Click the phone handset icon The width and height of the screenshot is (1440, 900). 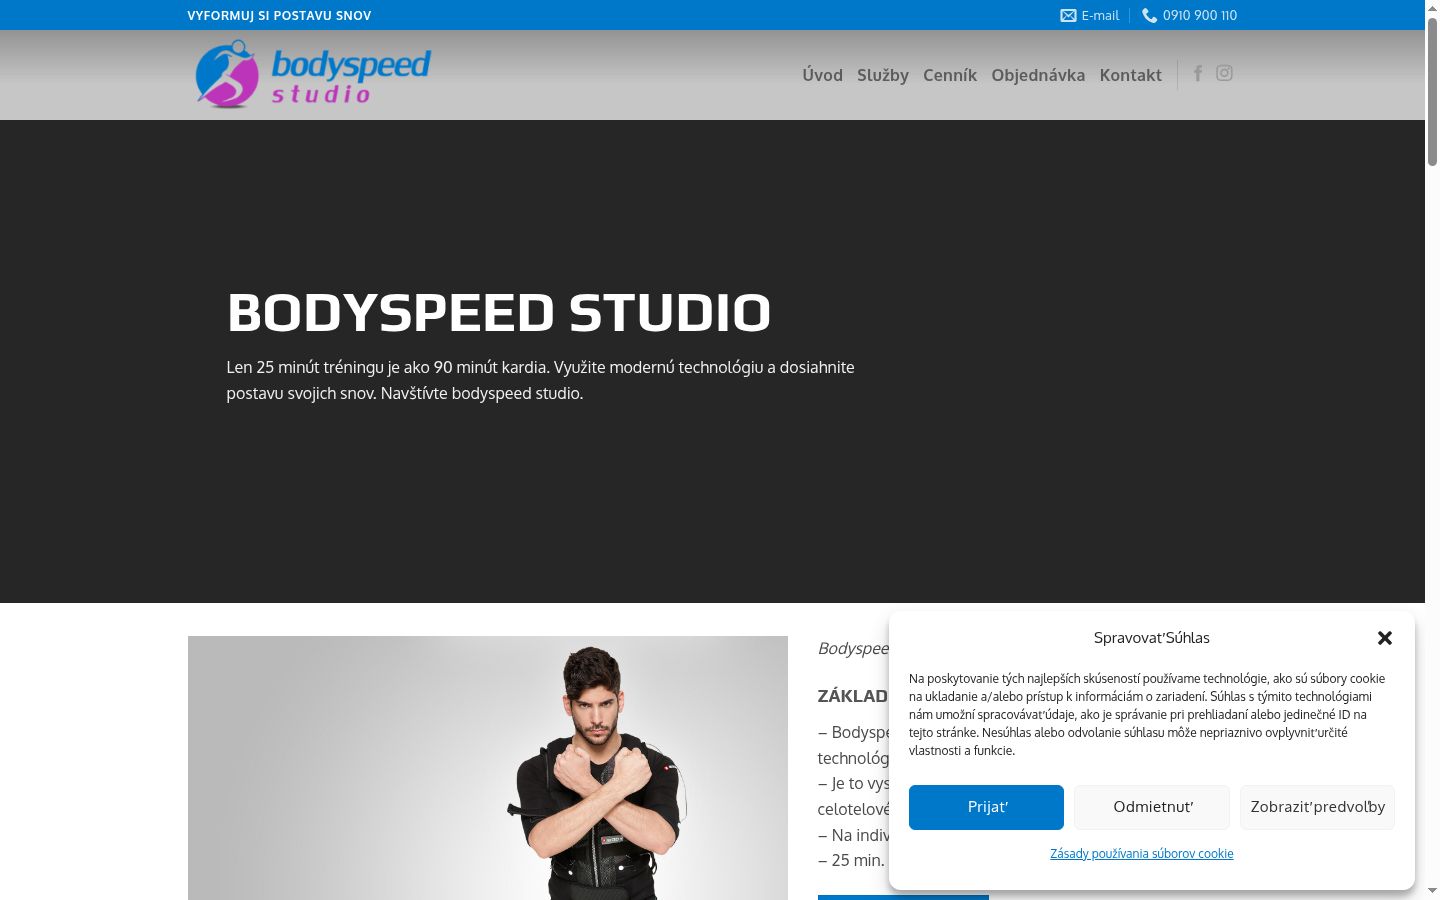coord(1150,15)
